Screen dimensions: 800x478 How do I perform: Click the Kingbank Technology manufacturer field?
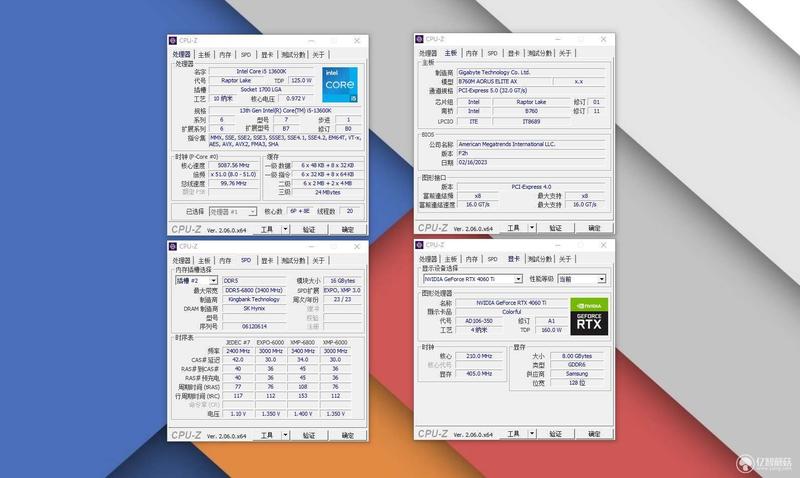point(254,299)
